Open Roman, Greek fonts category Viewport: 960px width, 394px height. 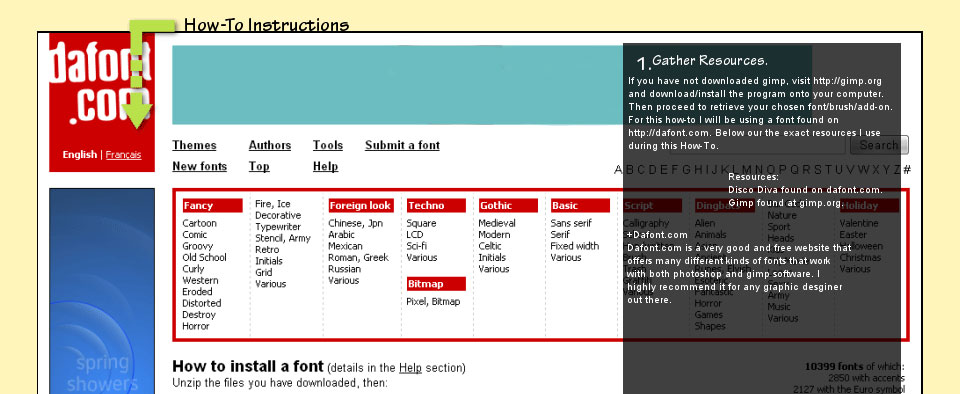[358, 258]
